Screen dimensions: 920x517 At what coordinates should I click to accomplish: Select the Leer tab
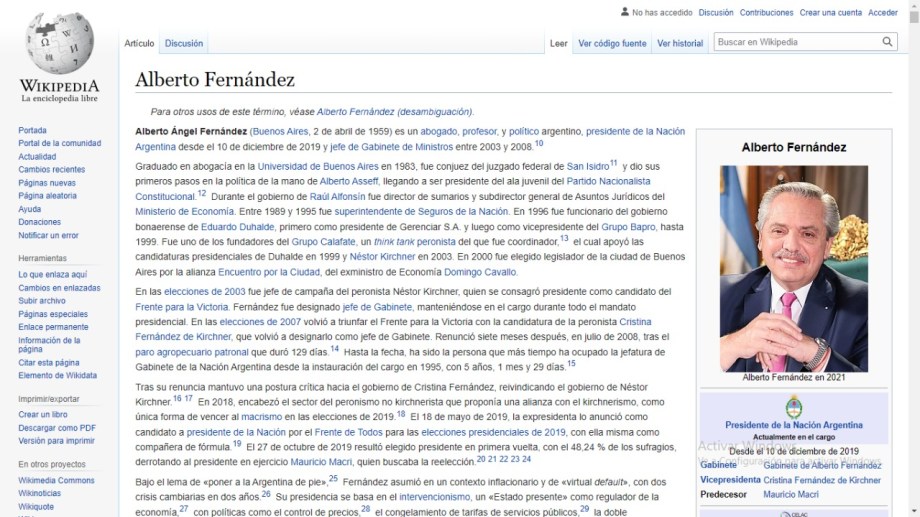tap(558, 43)
